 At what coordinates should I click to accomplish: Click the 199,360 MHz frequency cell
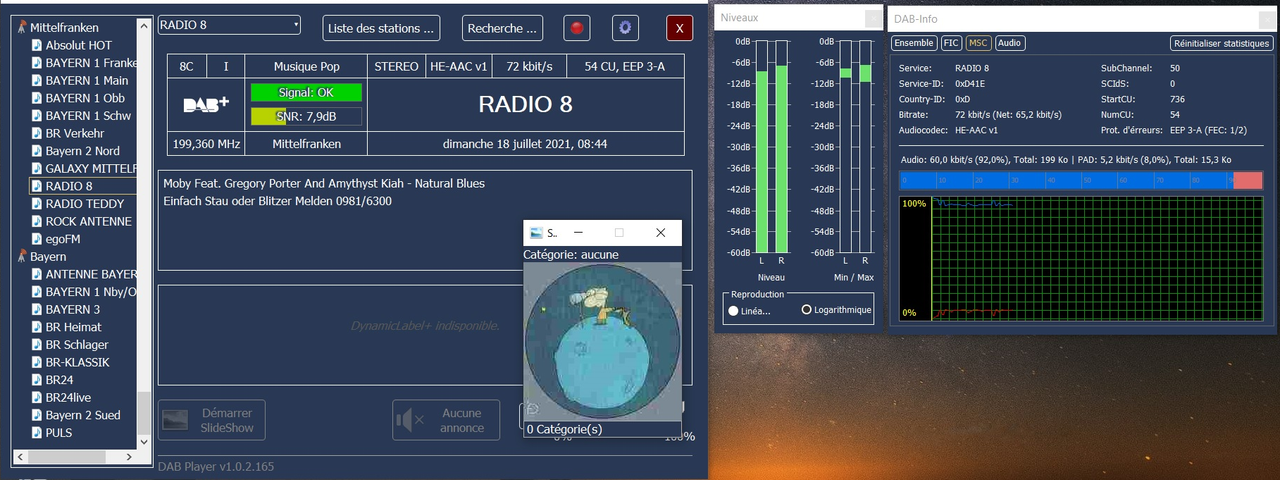click(x=206, y=144)
